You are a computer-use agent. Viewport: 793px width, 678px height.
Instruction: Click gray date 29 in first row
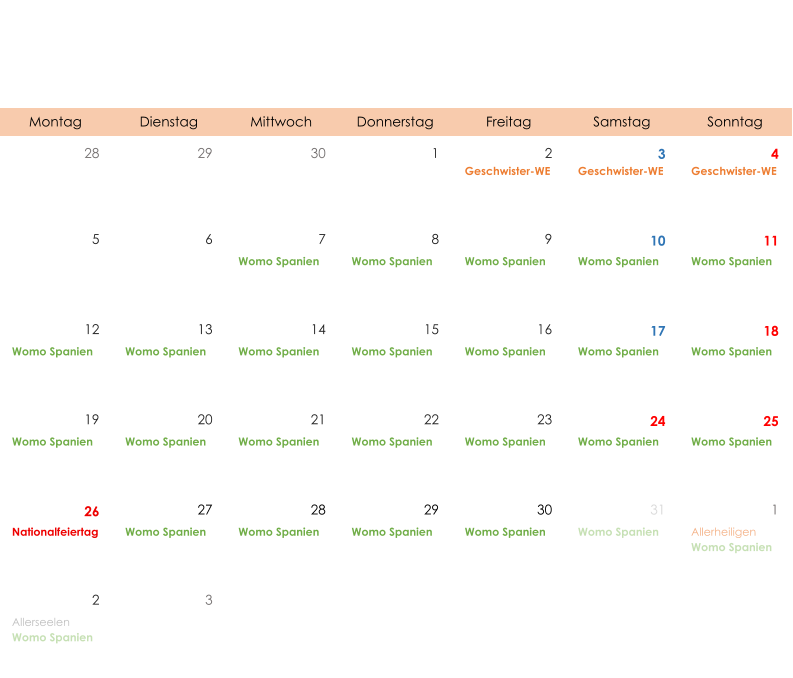tap(205, 153)
